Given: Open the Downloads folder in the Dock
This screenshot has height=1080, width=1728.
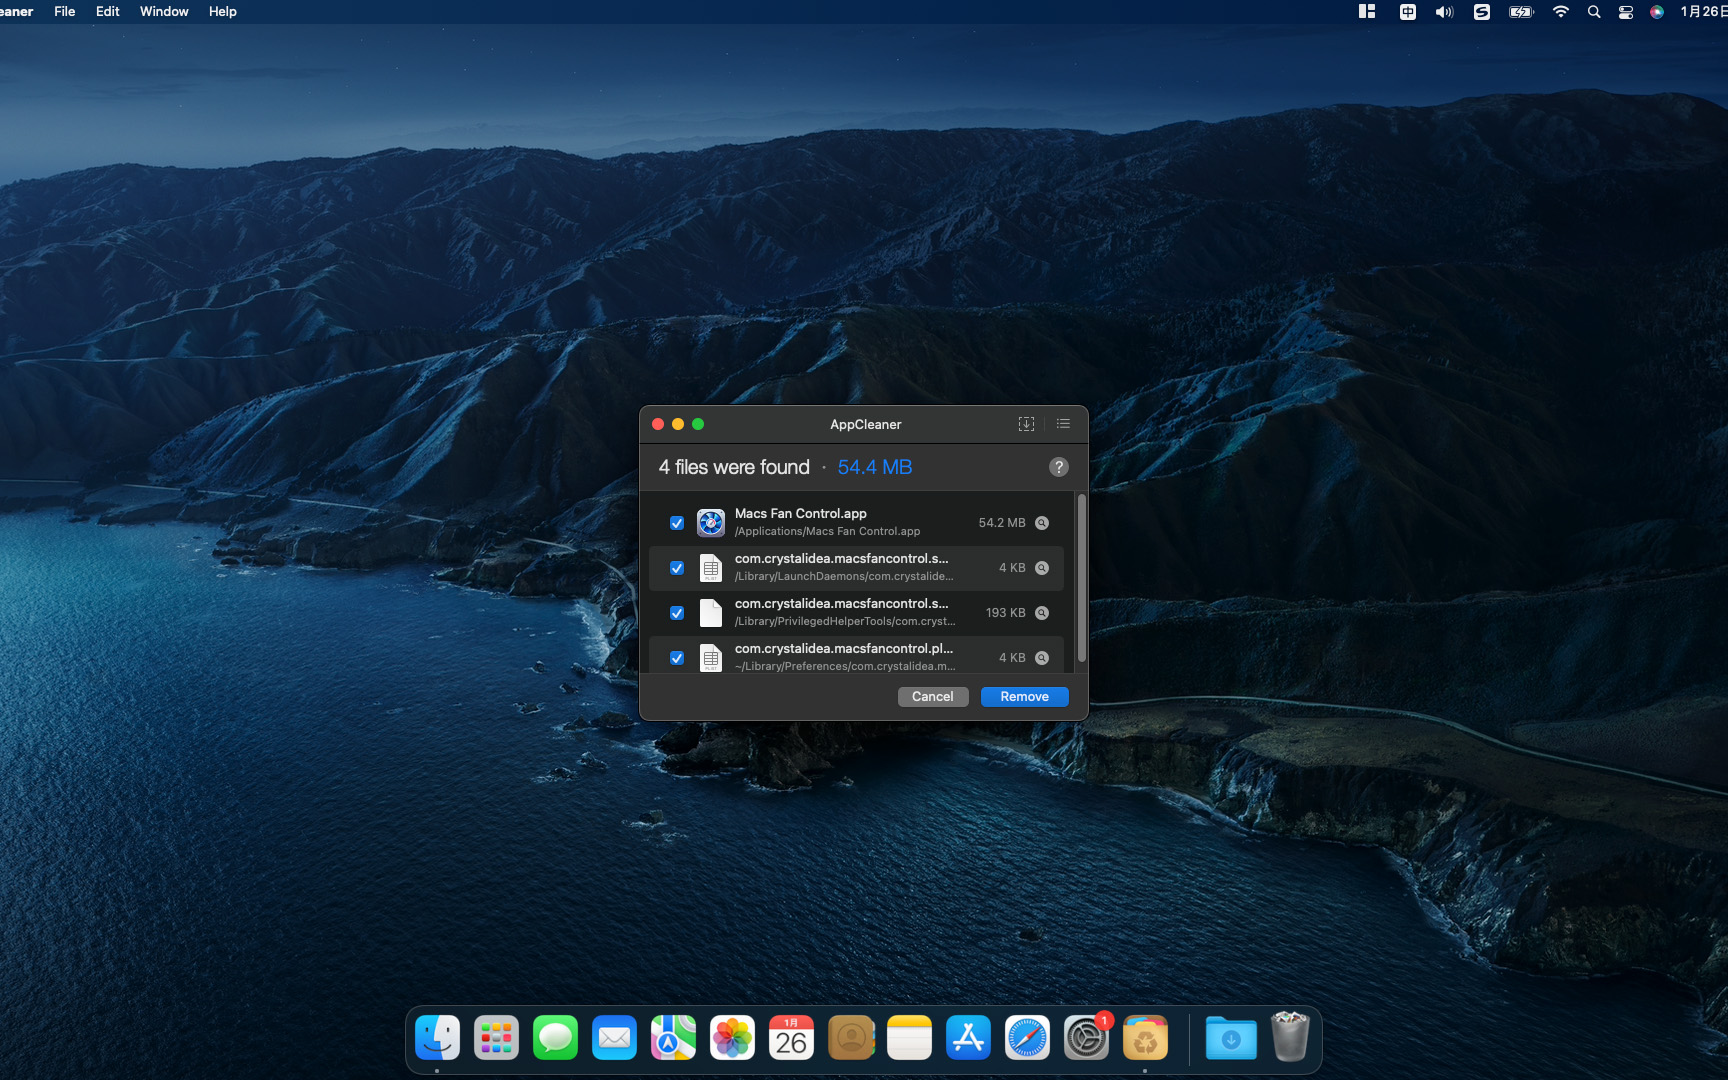Looking at the screenshot, I should pyautogui.click(x=1232, y=1038).
